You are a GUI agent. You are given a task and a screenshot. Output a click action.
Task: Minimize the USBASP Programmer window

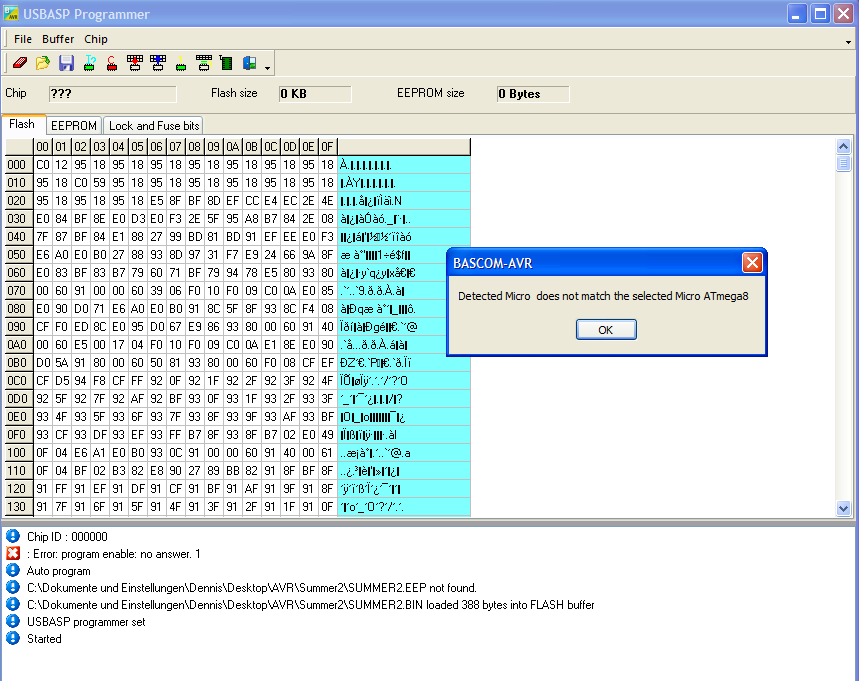[797, 14]
